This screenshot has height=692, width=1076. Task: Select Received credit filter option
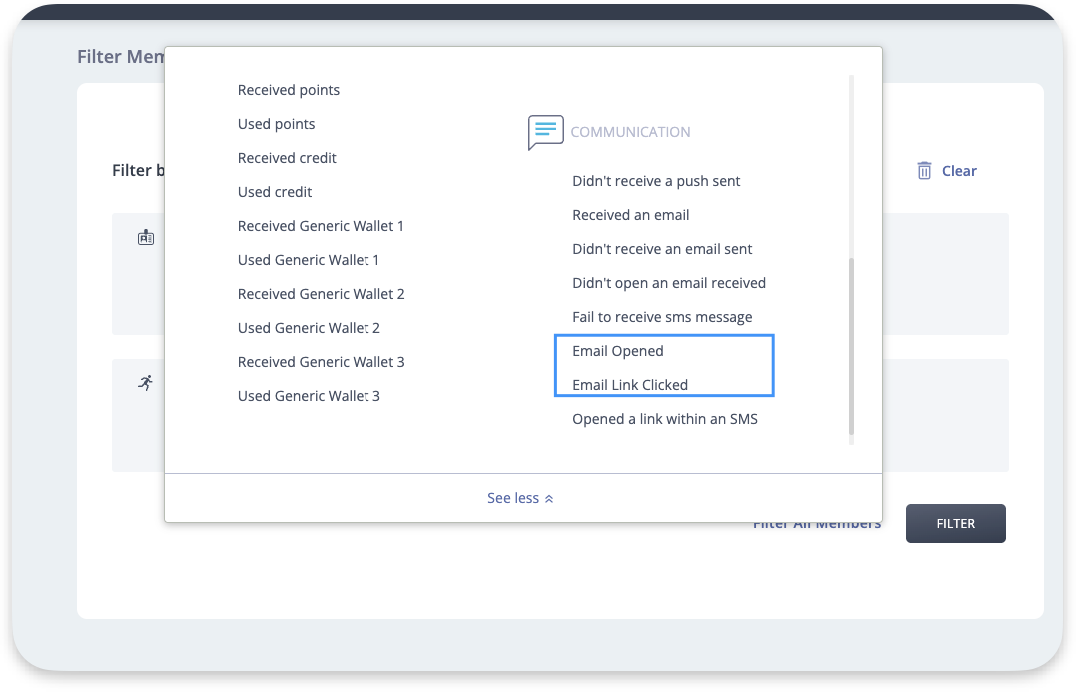(287, 158)
